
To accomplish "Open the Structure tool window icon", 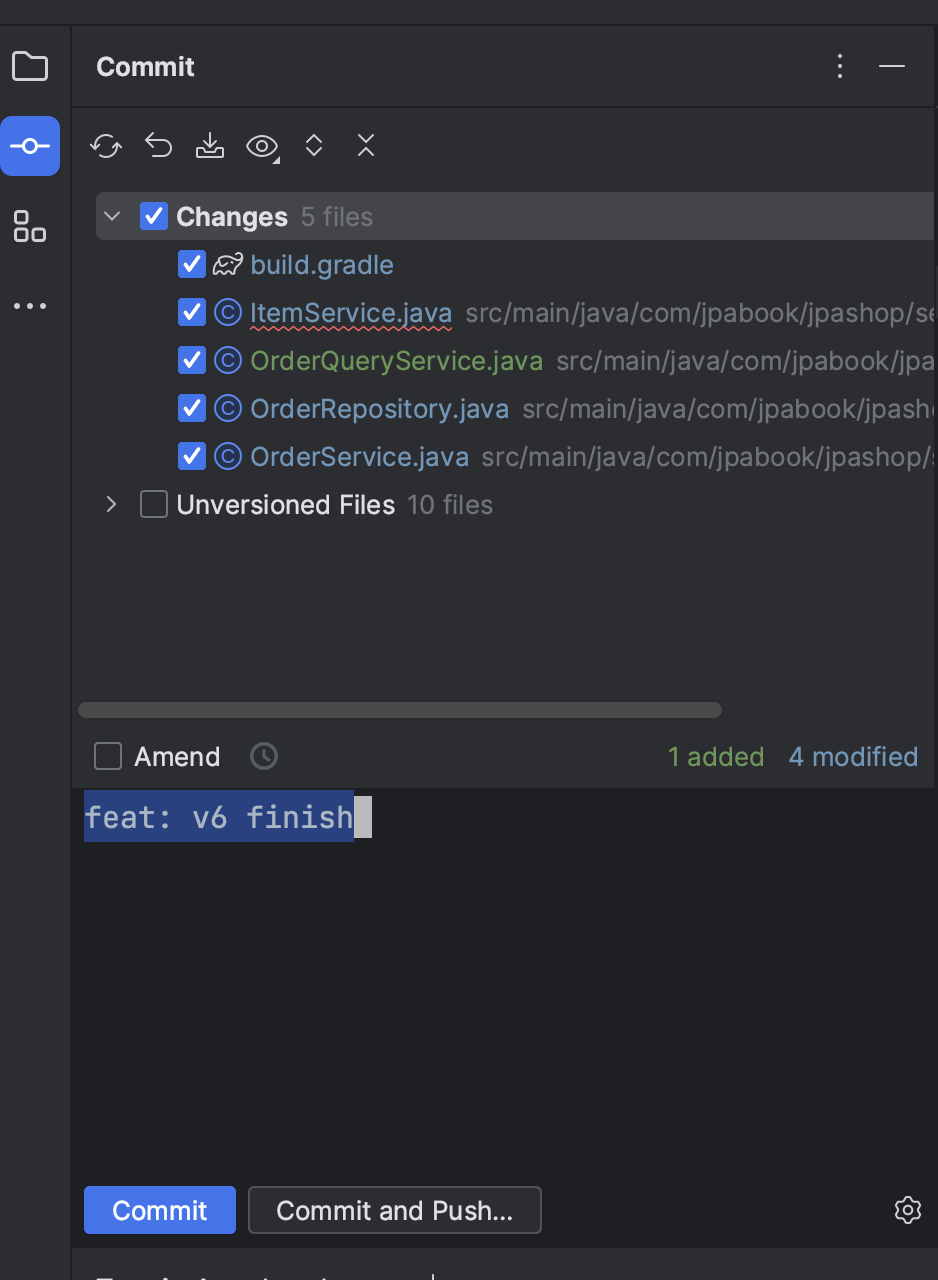I will 30,226.
